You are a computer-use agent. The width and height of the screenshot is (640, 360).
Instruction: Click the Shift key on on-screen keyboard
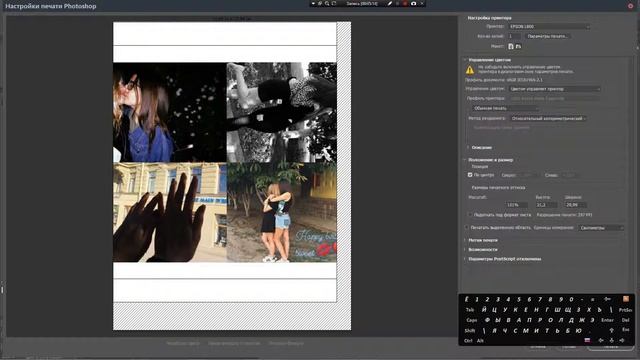[470, 331]
